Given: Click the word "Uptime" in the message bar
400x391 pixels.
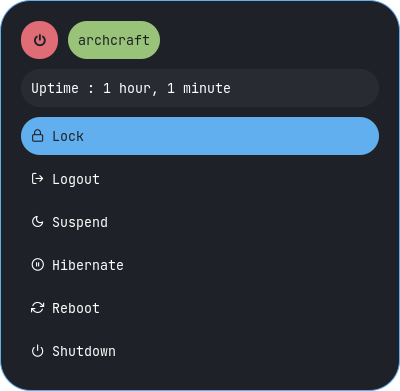Looking at the screenshot, I should (55, 89).
